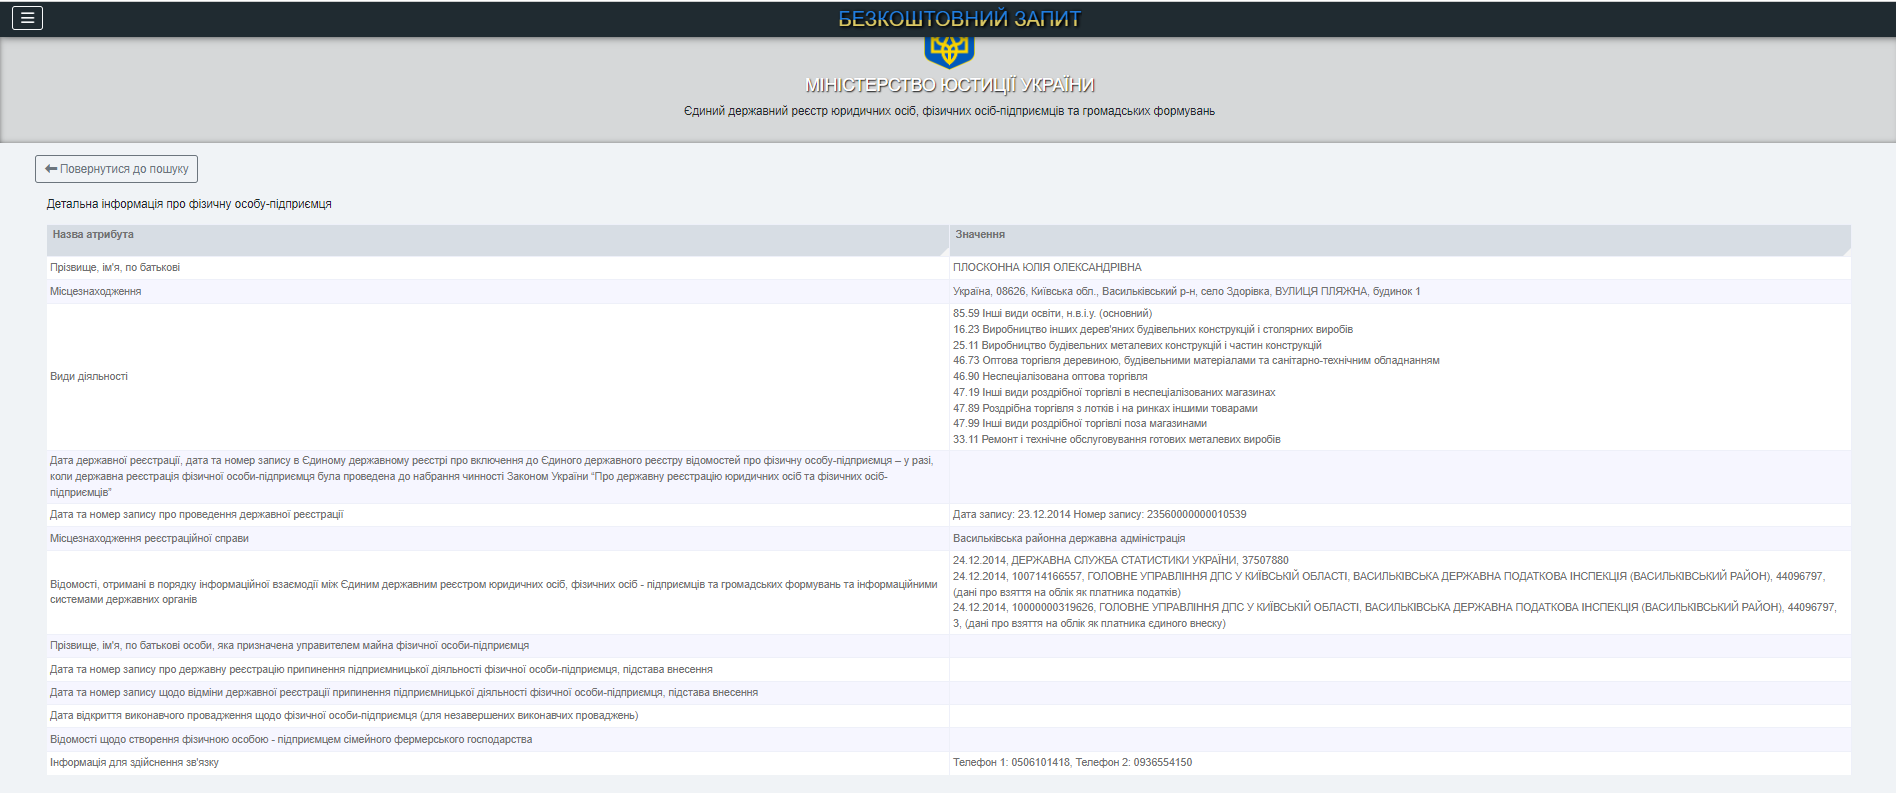
Task: Click the 'Єдиний державний реєстр' subtitle text
Action: (x=948, y=111)
